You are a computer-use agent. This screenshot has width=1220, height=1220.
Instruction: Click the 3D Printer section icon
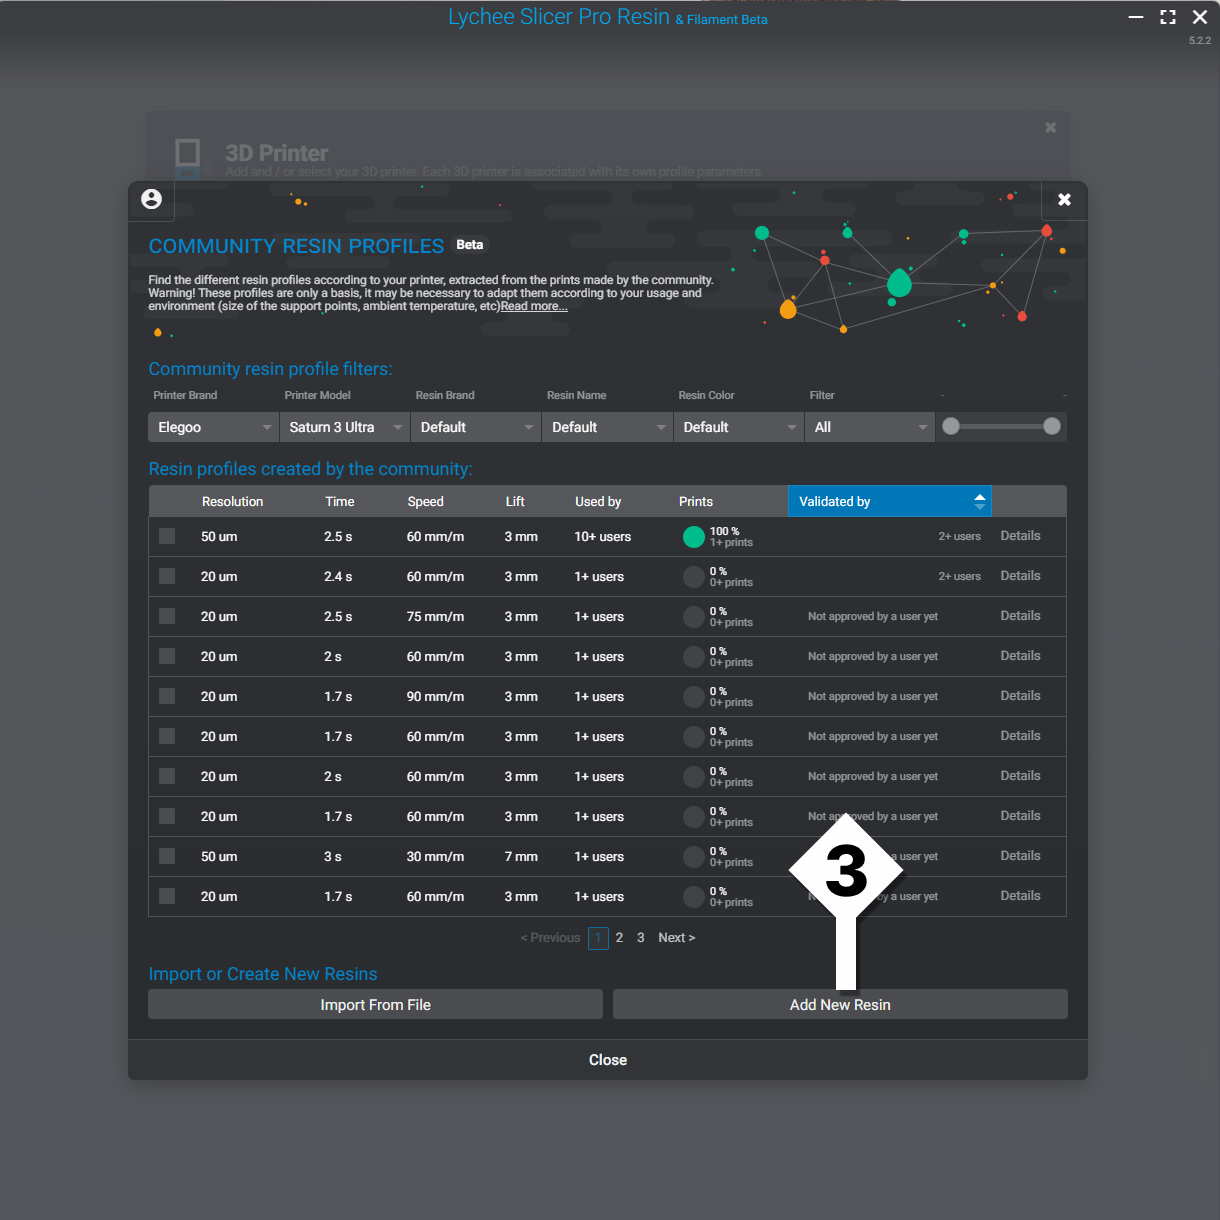(187, 158)
